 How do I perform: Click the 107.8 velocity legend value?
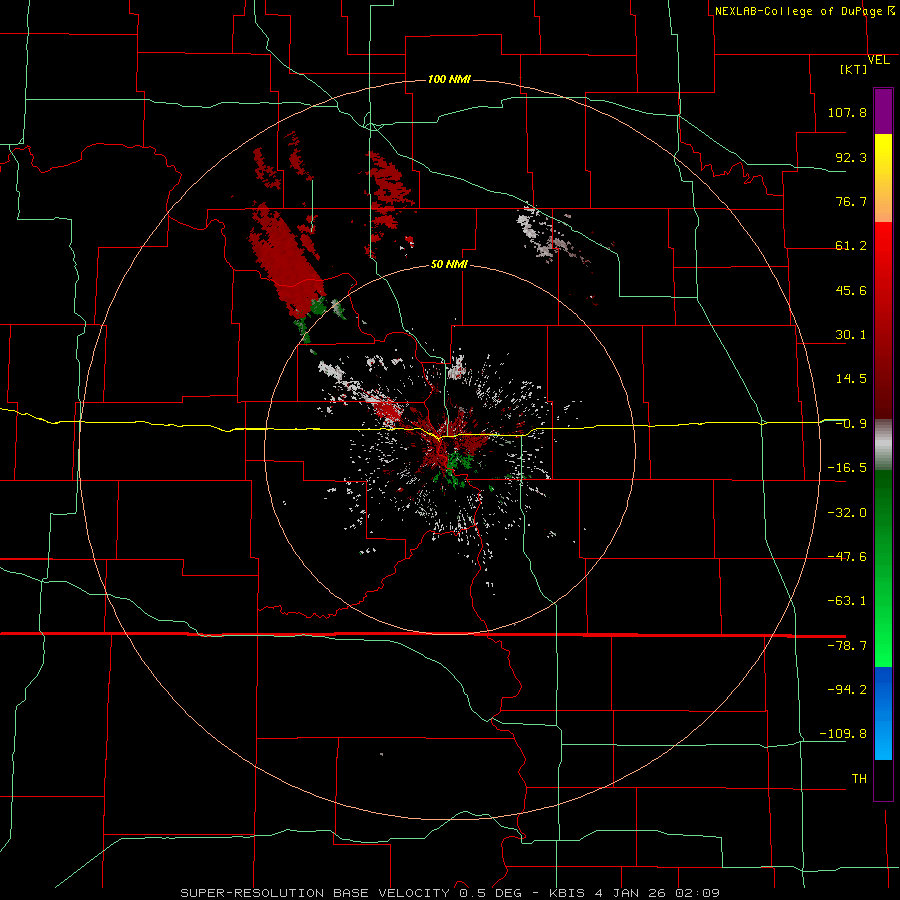click(847, 112)
